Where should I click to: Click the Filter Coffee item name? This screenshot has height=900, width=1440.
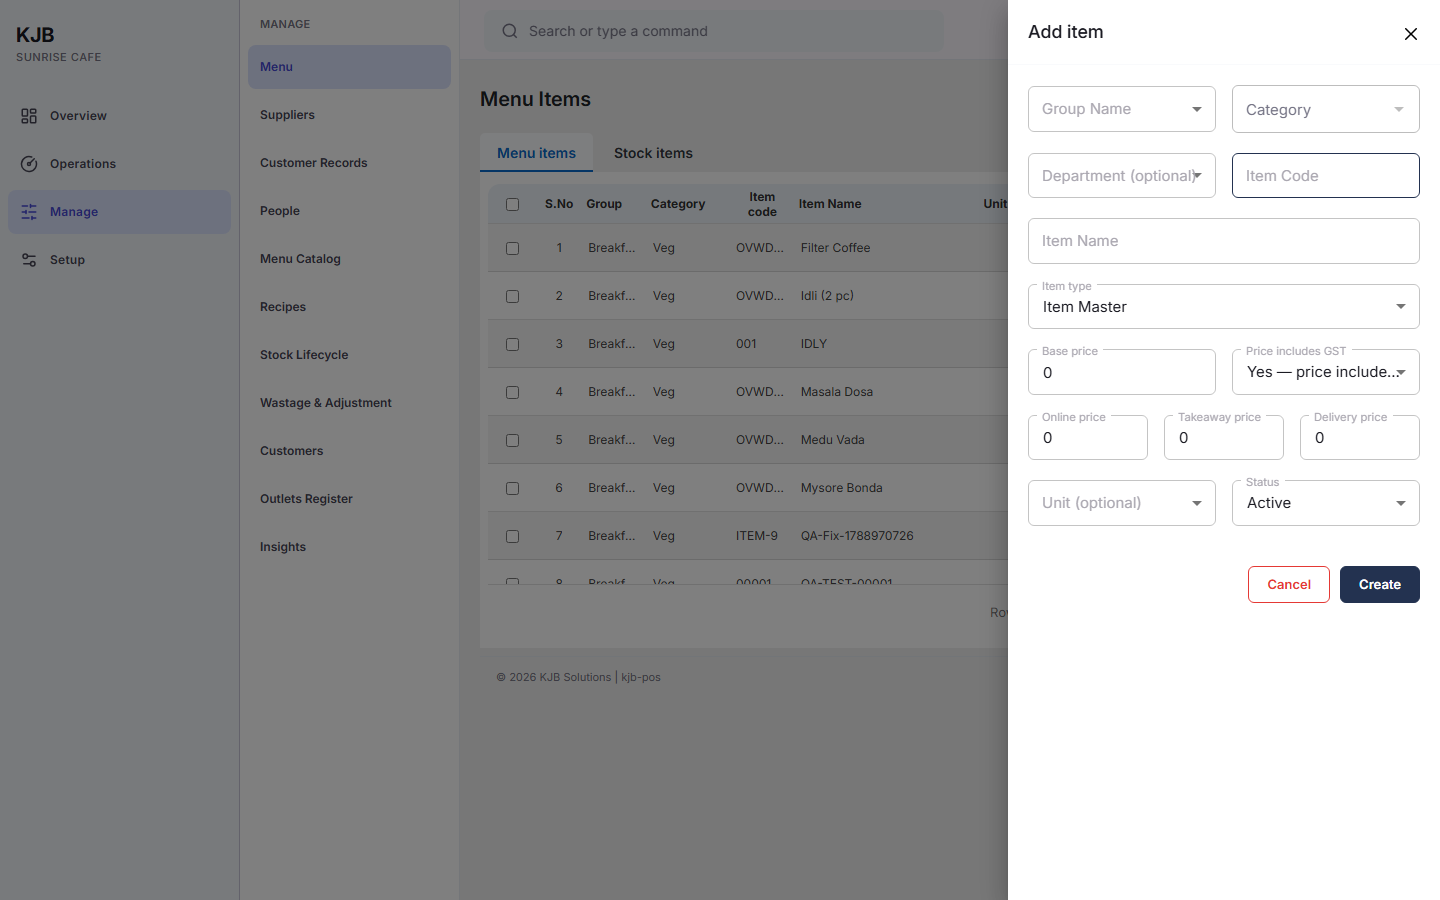(x=835, y=248)
